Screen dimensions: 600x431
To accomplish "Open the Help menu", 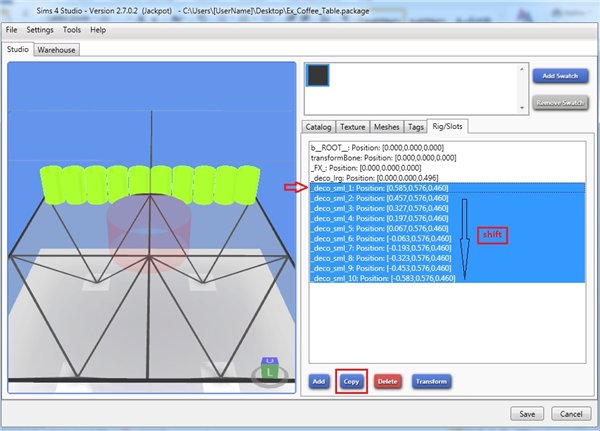I will tap(98, 30).
